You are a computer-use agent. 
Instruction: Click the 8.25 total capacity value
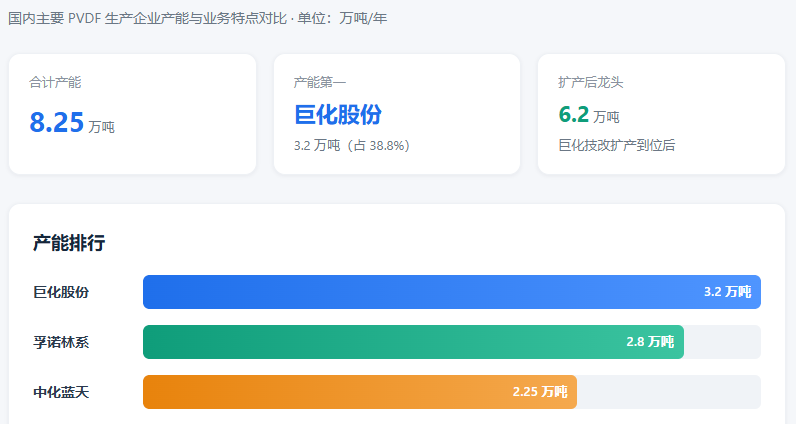coord(56,122)
